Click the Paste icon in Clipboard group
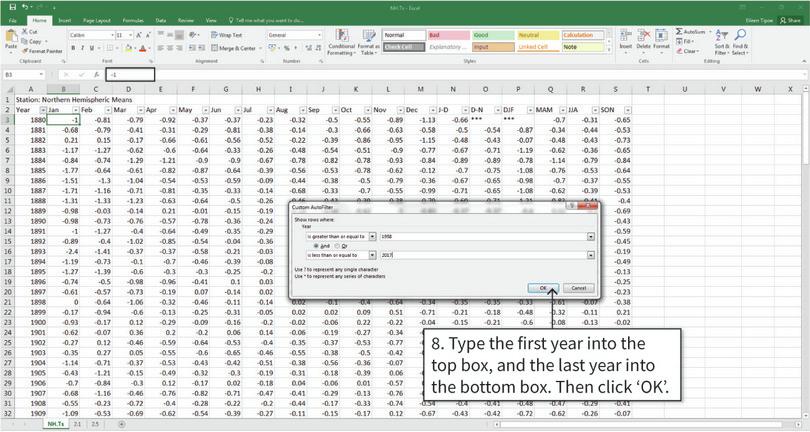 point(11,38)
